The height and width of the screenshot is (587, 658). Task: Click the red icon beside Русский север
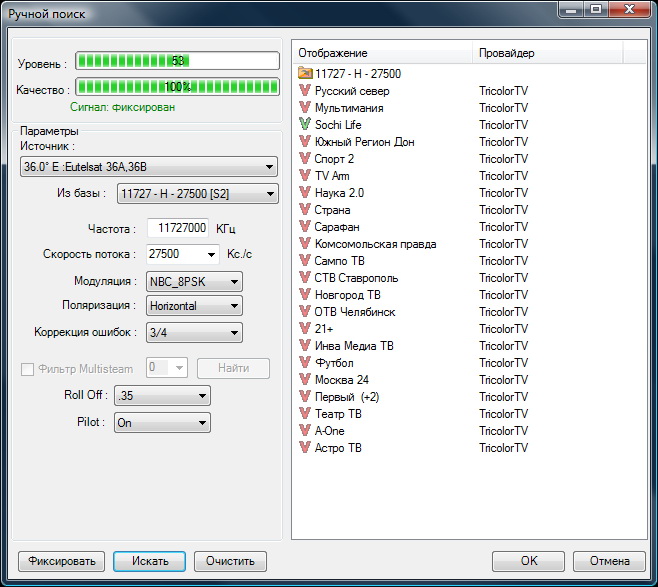[305, 91]
